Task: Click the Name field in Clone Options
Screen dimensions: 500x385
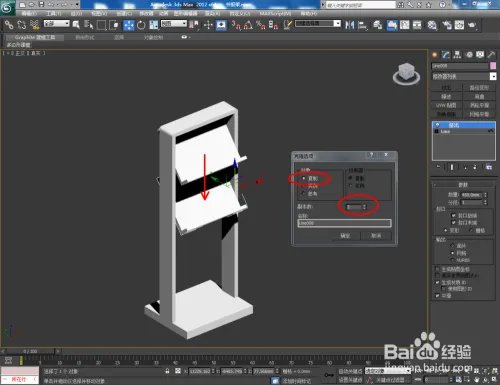Action: point(344,223)
